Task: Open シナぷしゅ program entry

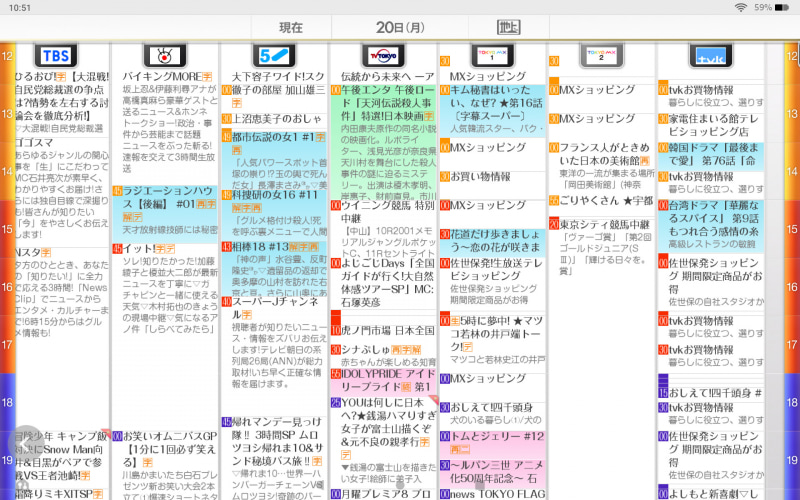Action: [384, 356]
